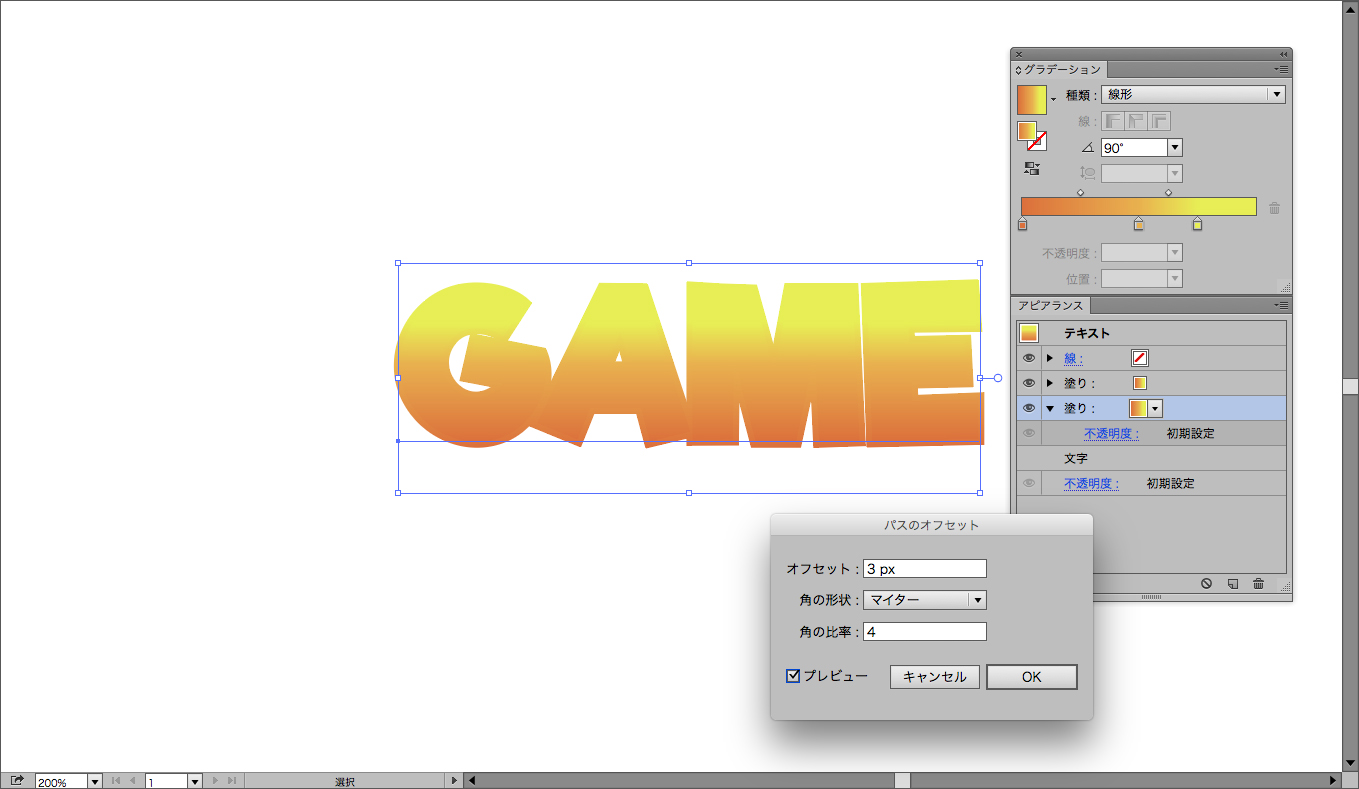Screen dimensions: 1359x789
Task: Click the clear appearance icon
Action: (1207, 583)
